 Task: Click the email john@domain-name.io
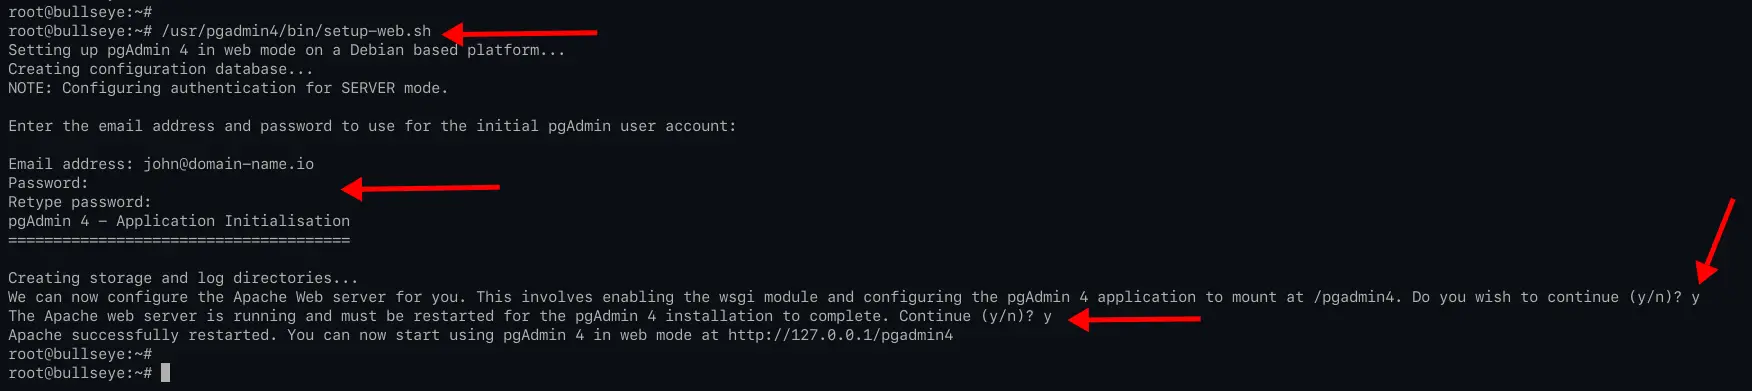(229, 164)
